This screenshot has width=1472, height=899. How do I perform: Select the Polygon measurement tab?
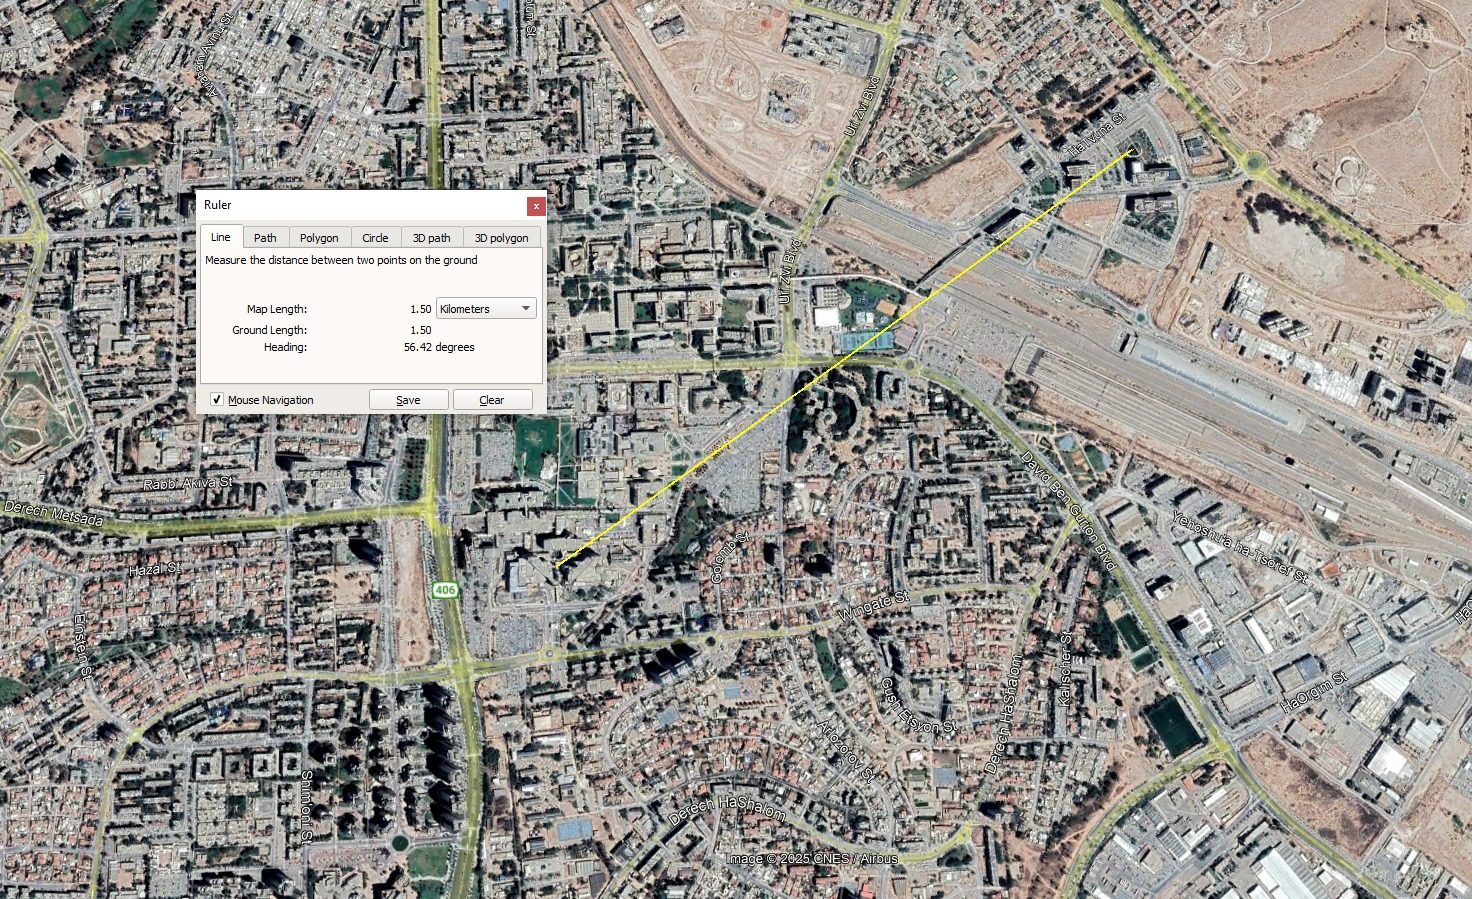coord(319,238)
